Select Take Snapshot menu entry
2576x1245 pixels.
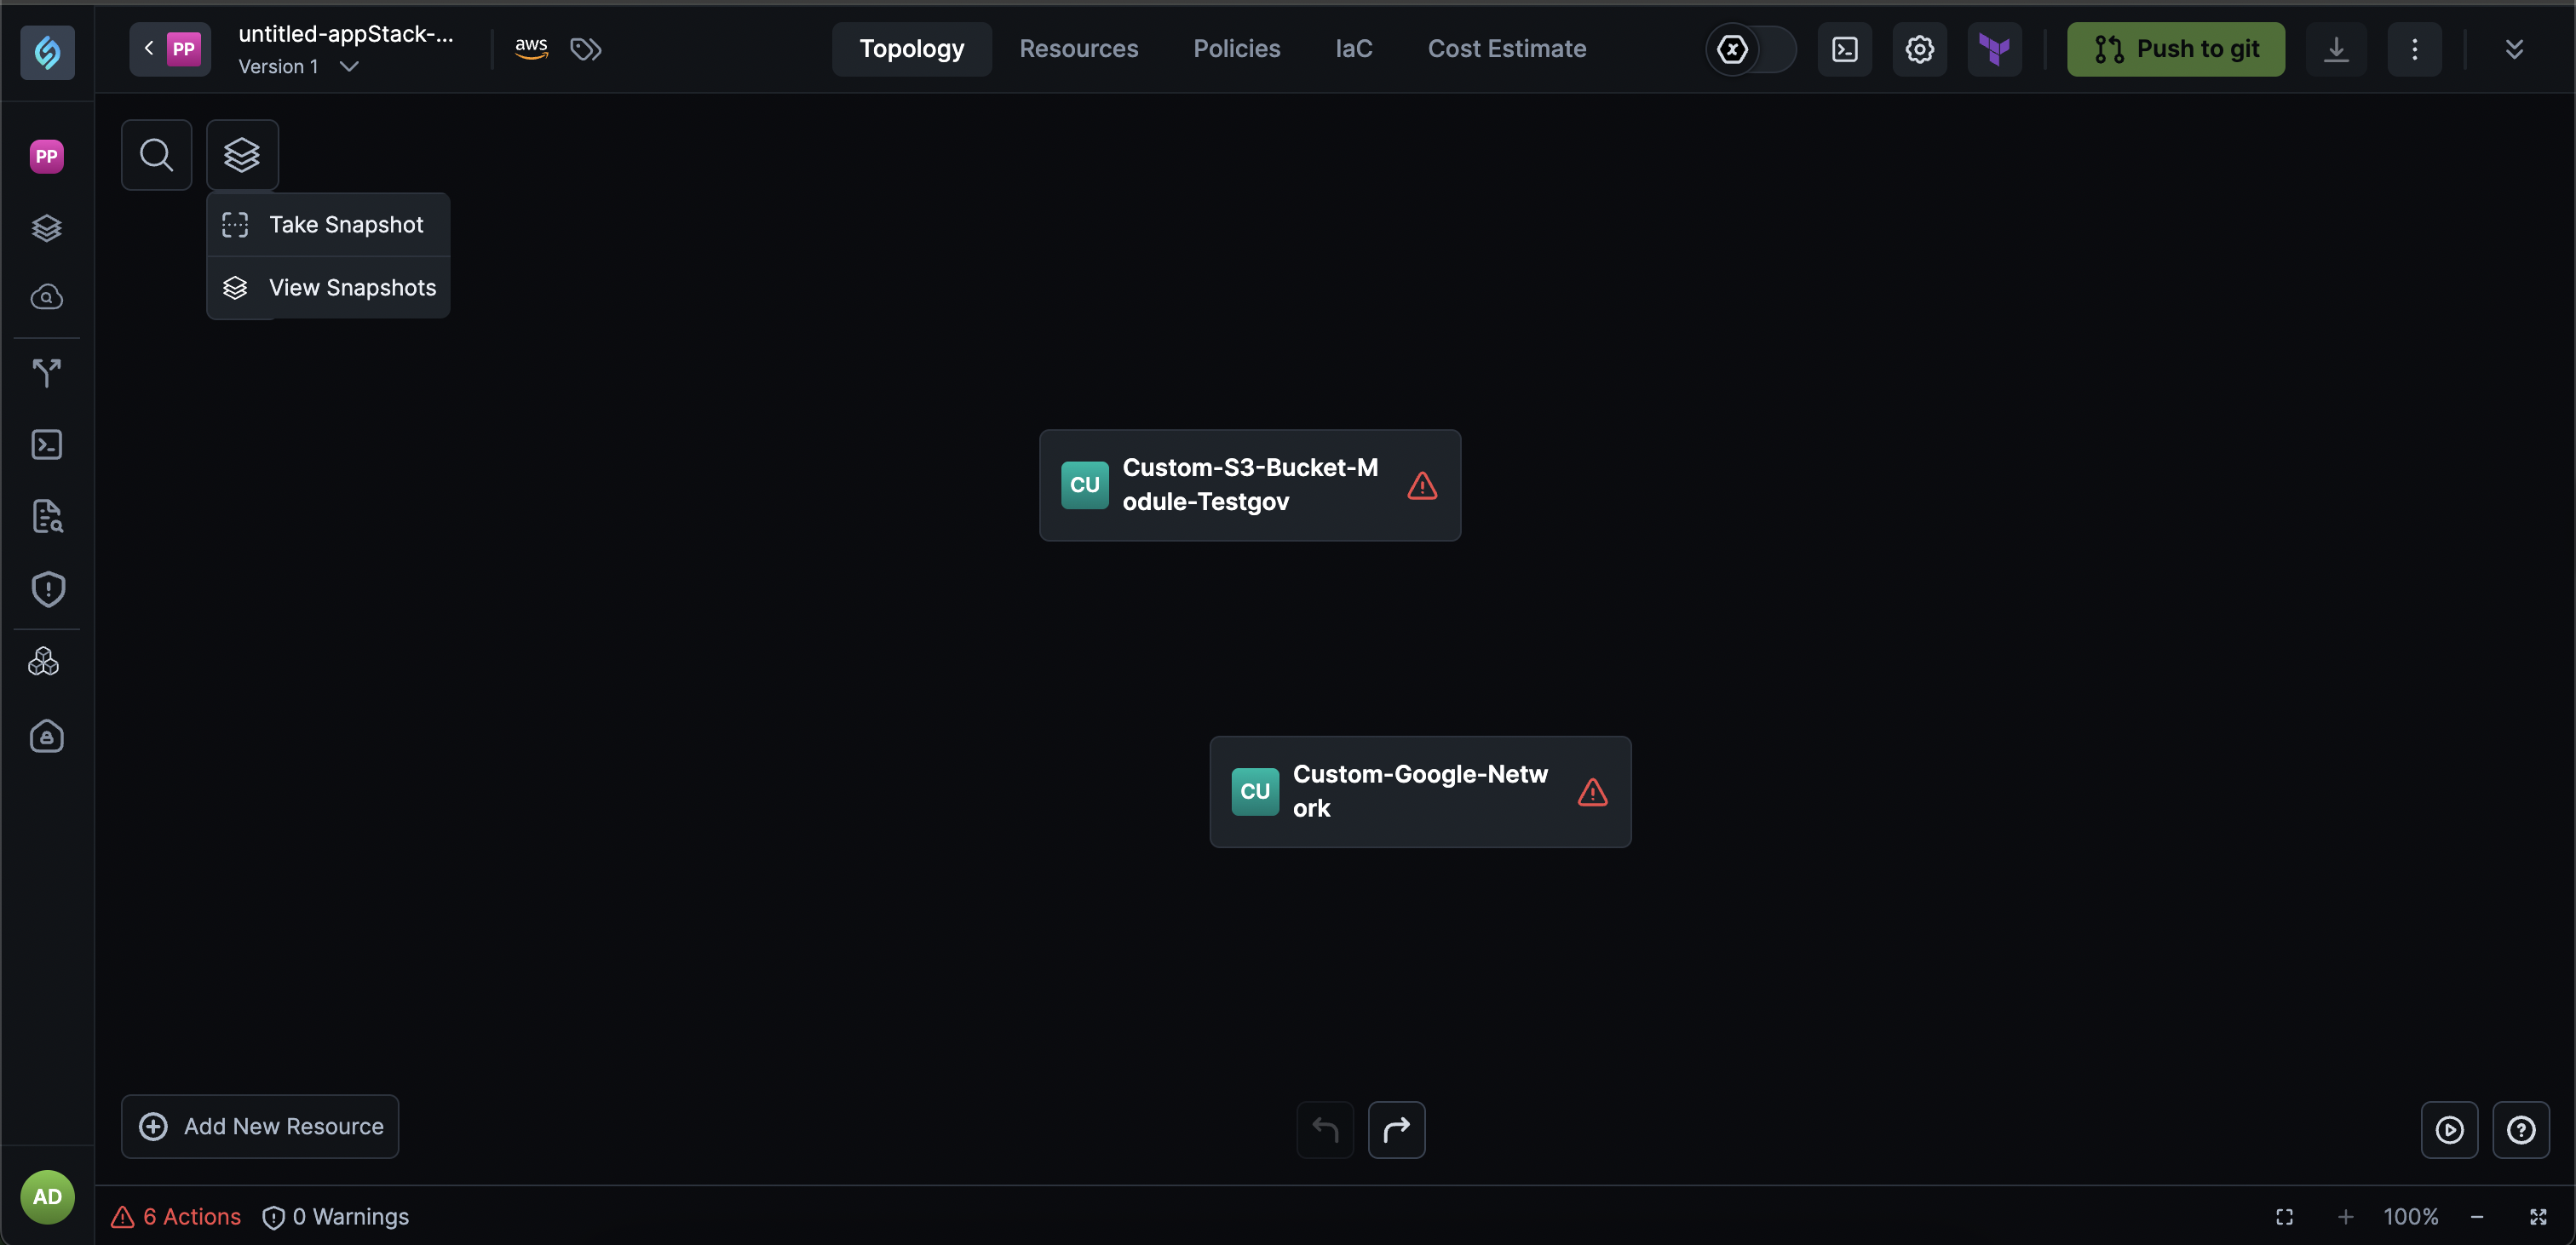click(x=328, y=225)
